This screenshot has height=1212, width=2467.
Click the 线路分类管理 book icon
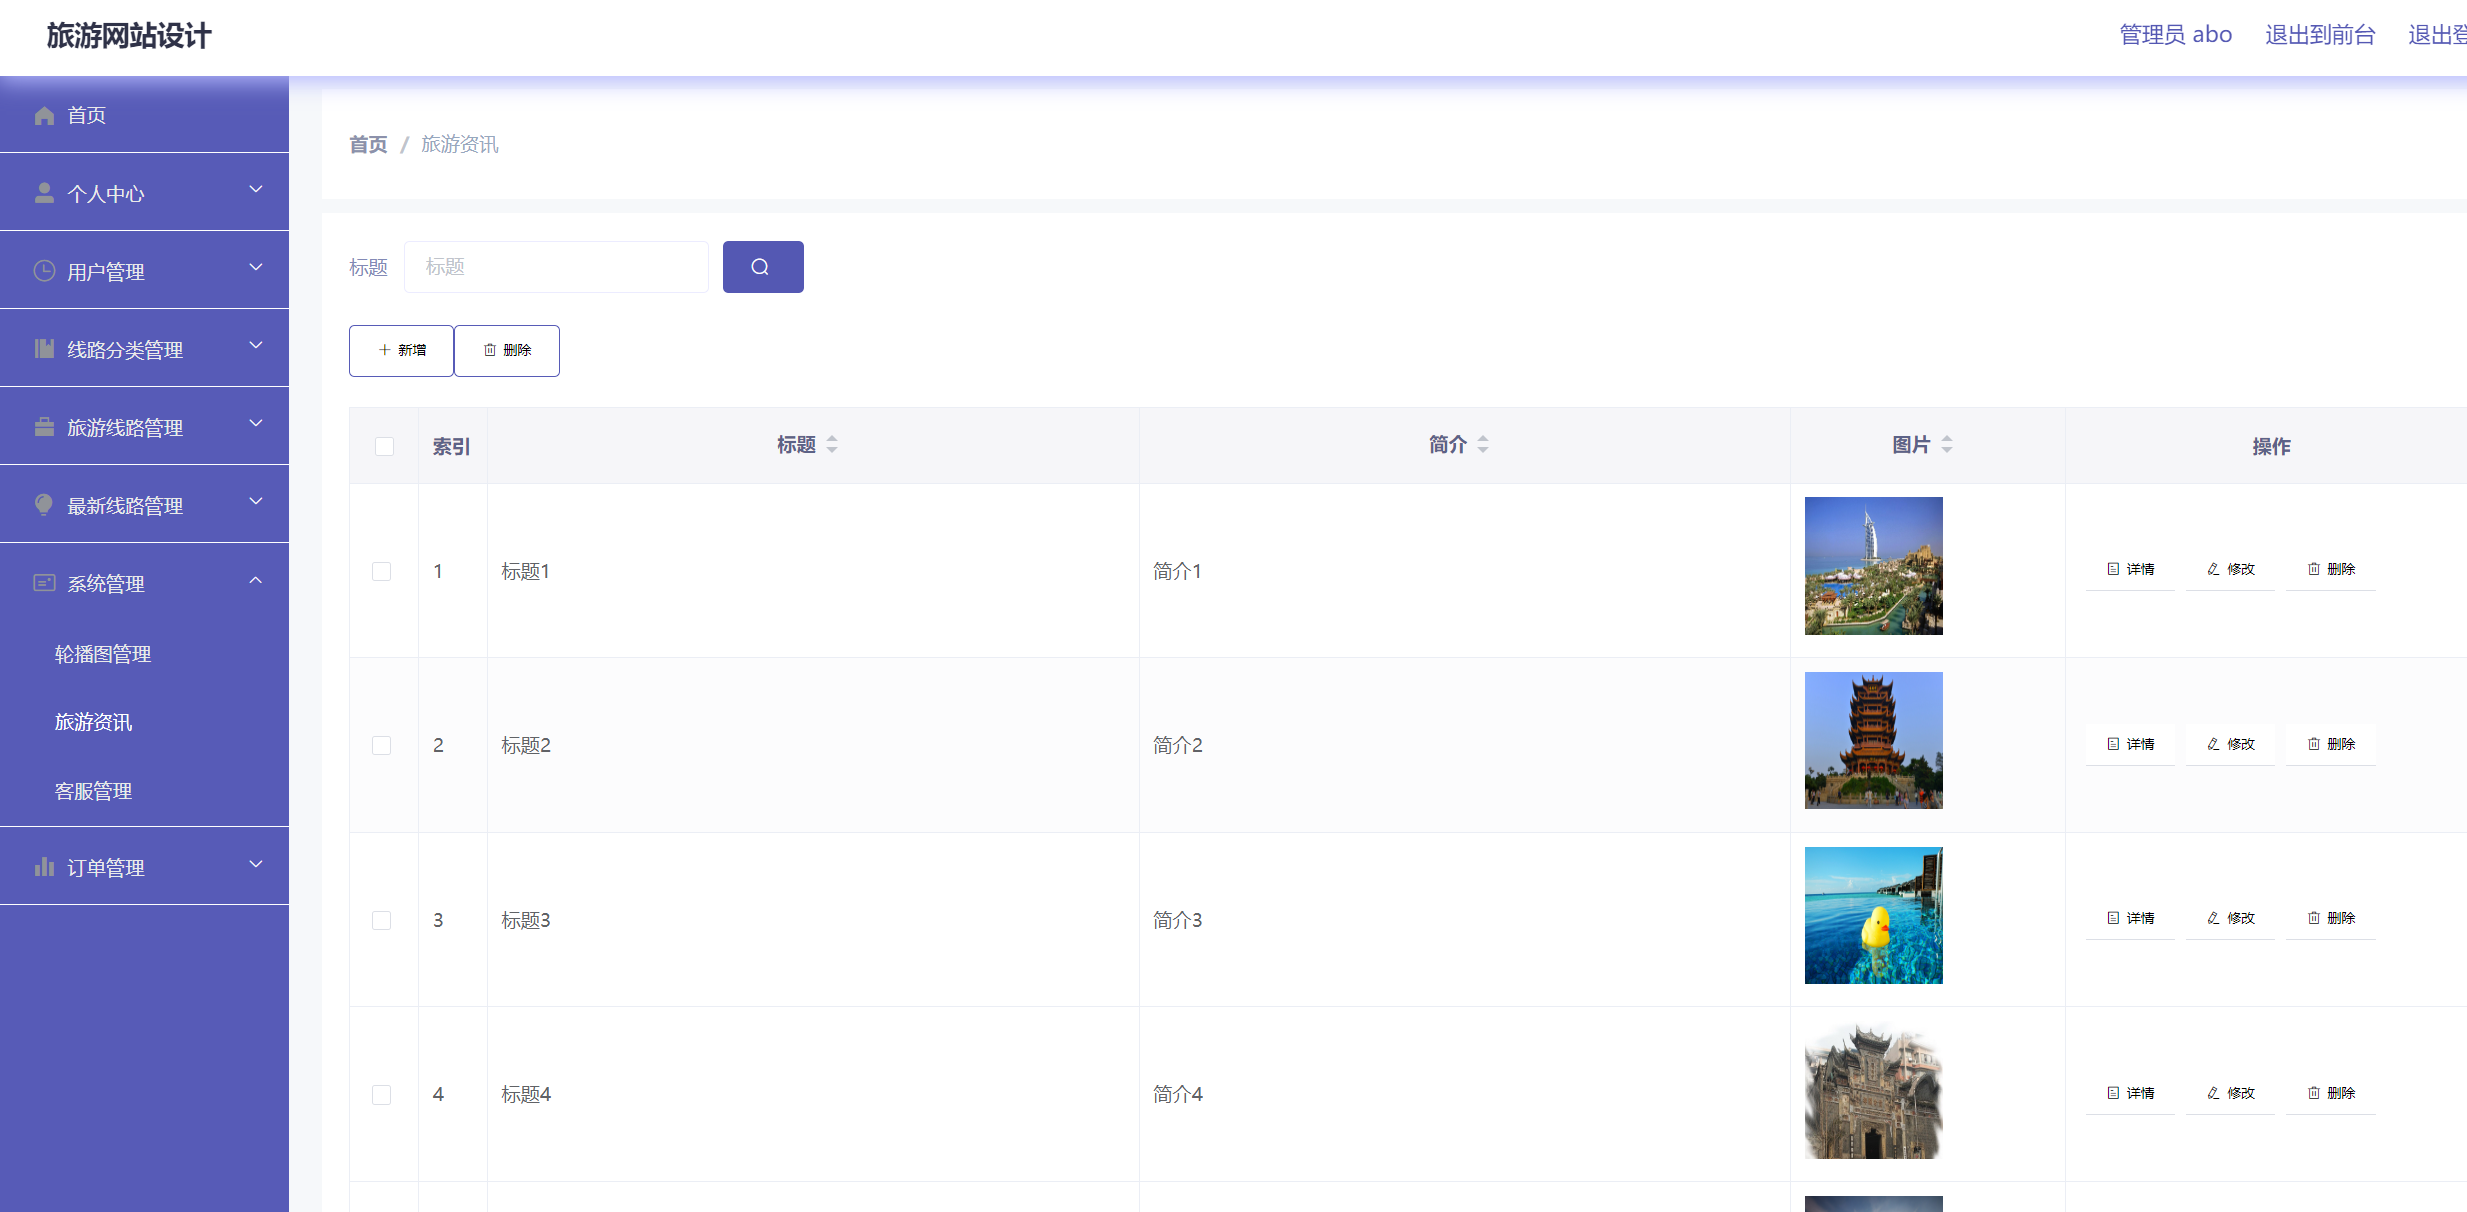(x=44, y=348)
